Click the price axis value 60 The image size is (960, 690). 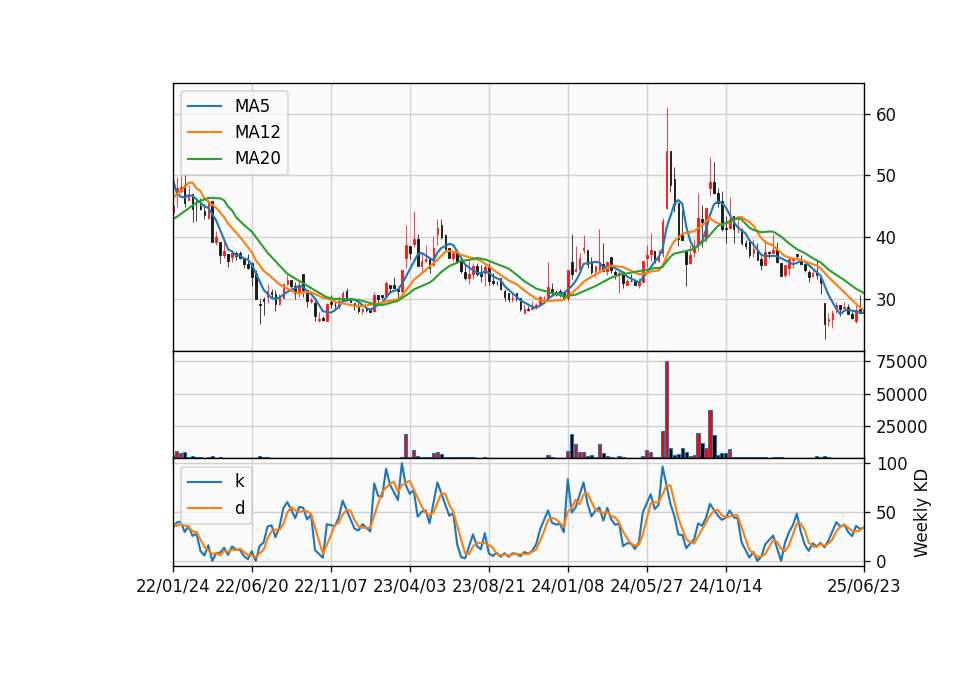click(x=885, y=114)
